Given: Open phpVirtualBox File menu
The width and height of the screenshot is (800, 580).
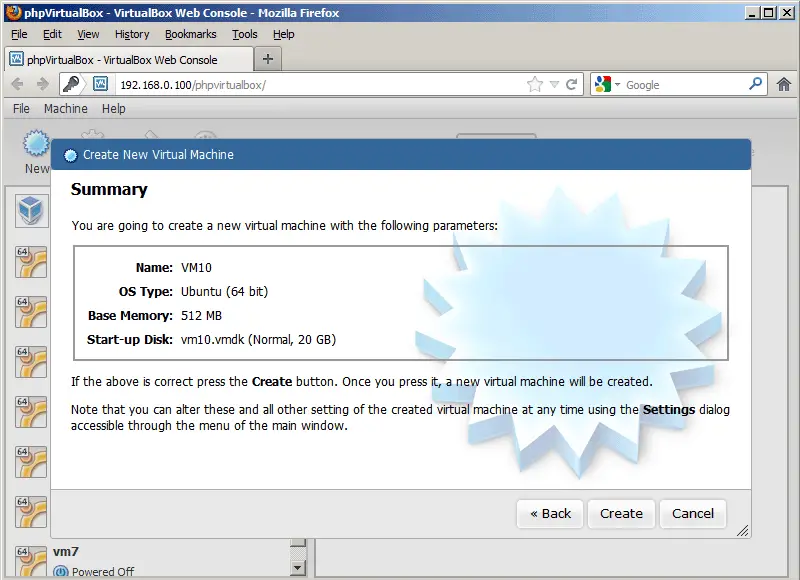Looking at the screenshot, I should coord(21,109).
